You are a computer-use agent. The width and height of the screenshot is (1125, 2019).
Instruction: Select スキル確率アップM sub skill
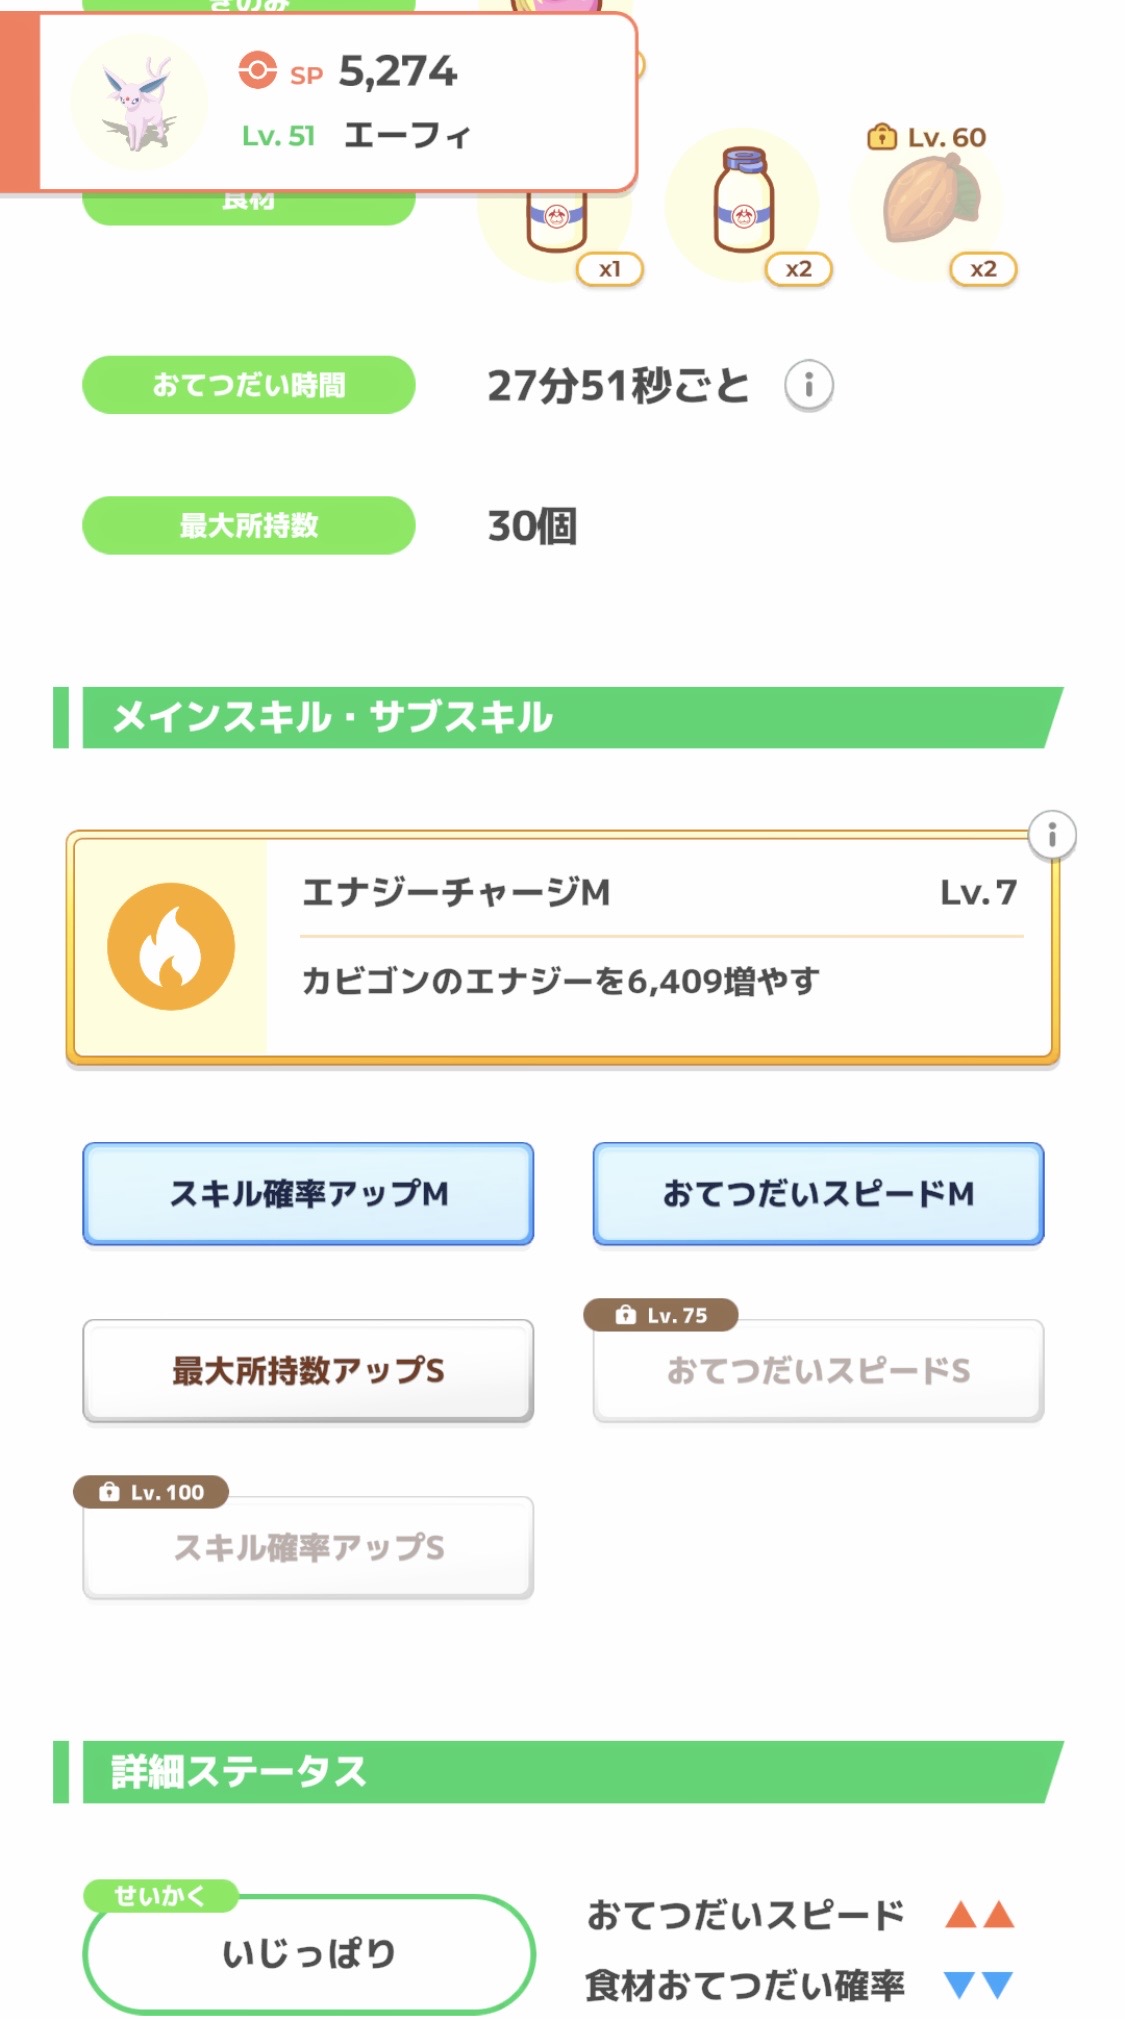308,1194
